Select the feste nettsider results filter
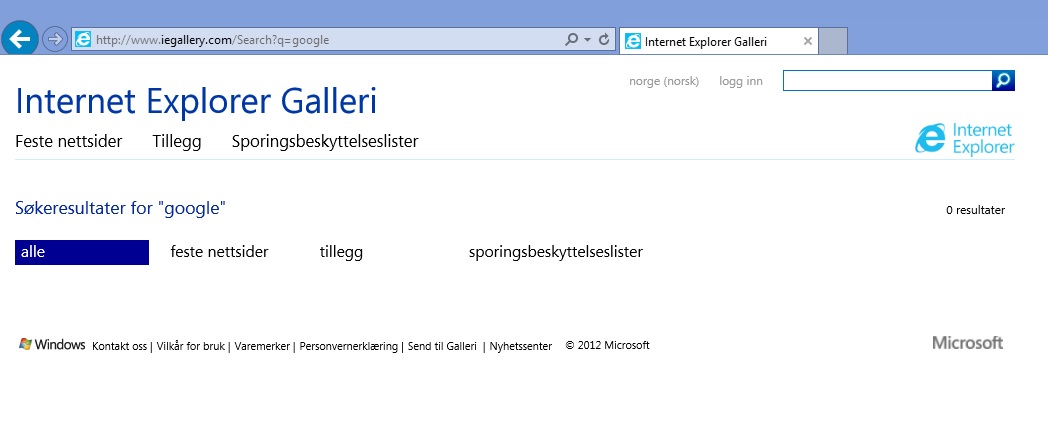Screen dimensions: 1048x436 click(x=219, y=252)
